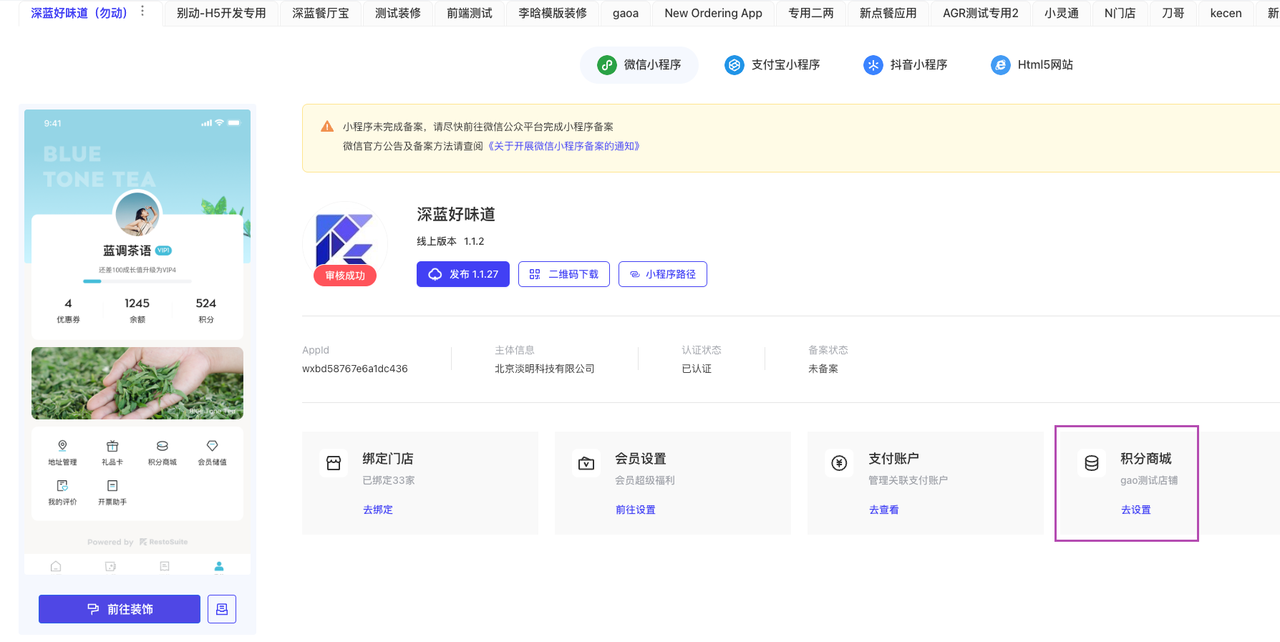Switch to Html5网站 platform tab

pyautogui.click(x=1033, y=65)
